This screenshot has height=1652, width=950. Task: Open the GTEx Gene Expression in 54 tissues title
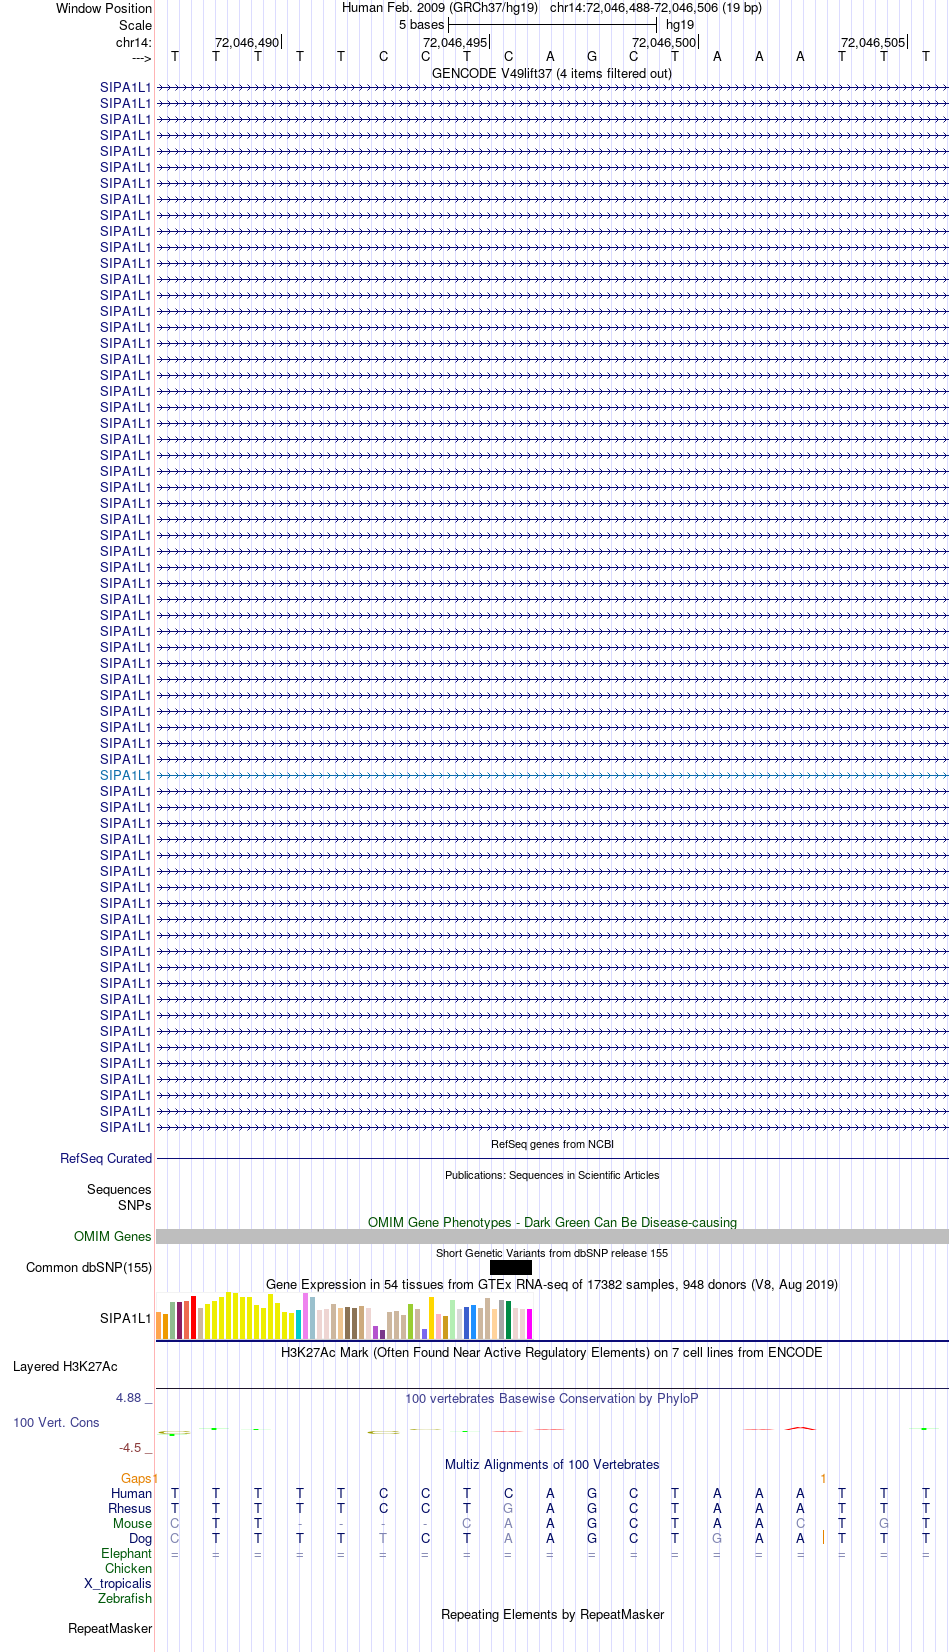(x=552, y=1285)
